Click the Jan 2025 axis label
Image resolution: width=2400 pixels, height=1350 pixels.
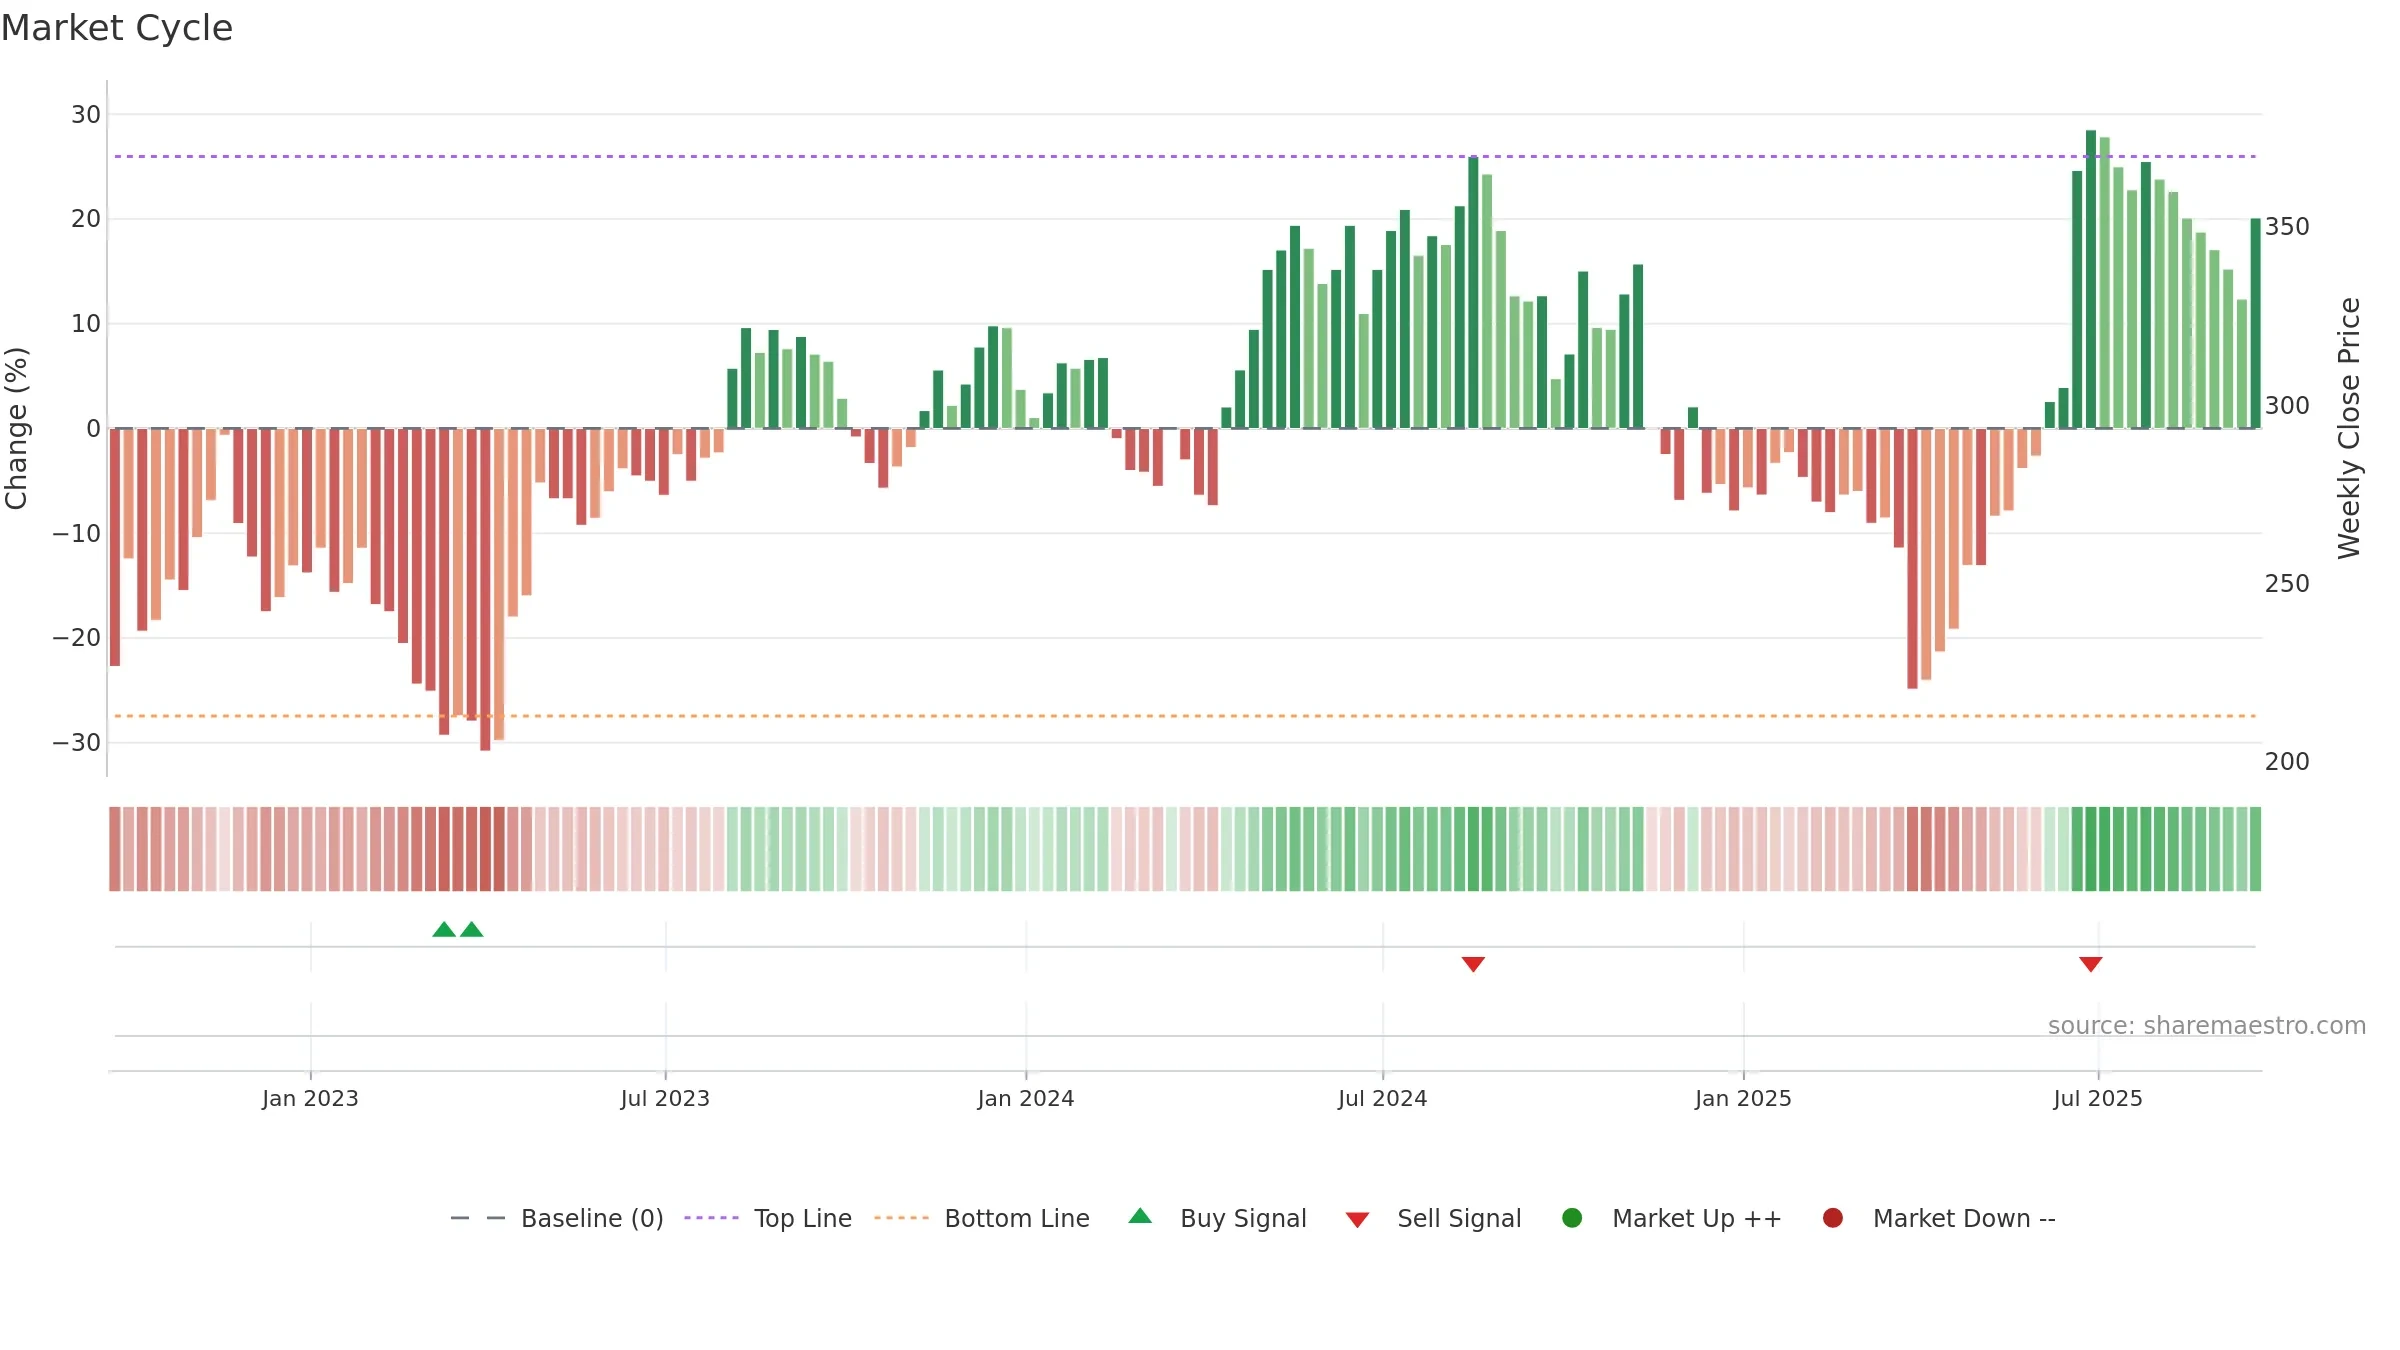1743,1098
